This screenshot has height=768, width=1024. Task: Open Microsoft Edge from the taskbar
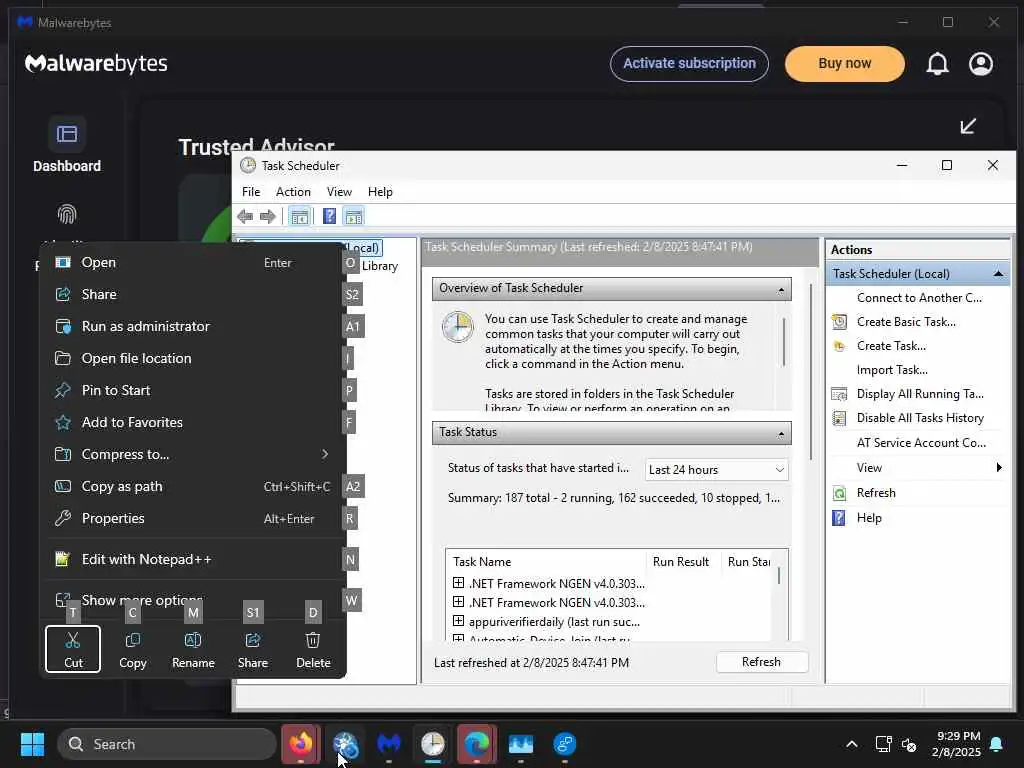click(477, 744)
